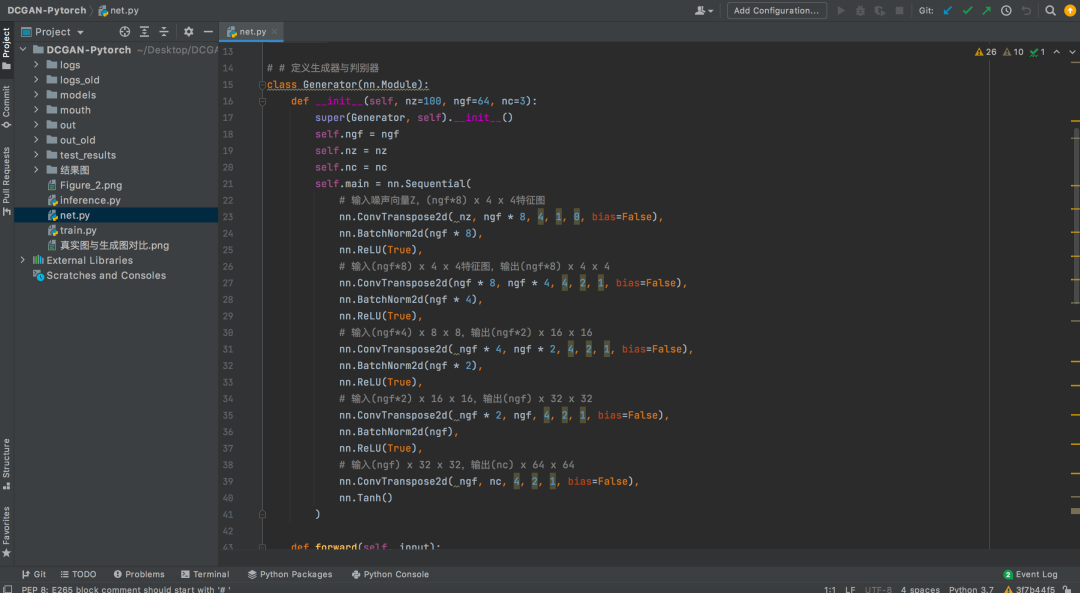Open Project panel settings gear

pyautogui.click(x=189, y=32)
